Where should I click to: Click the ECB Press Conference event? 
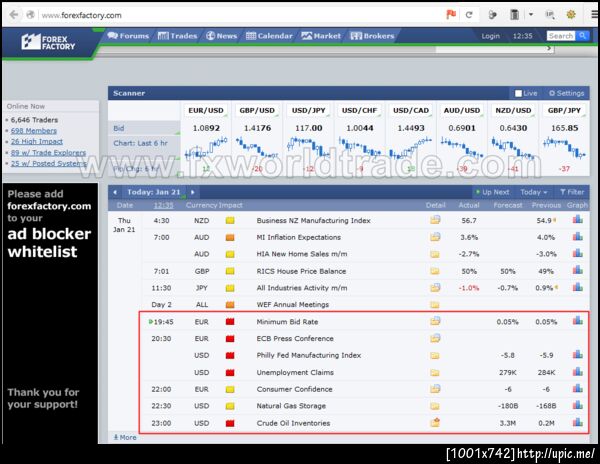(295, 339)
